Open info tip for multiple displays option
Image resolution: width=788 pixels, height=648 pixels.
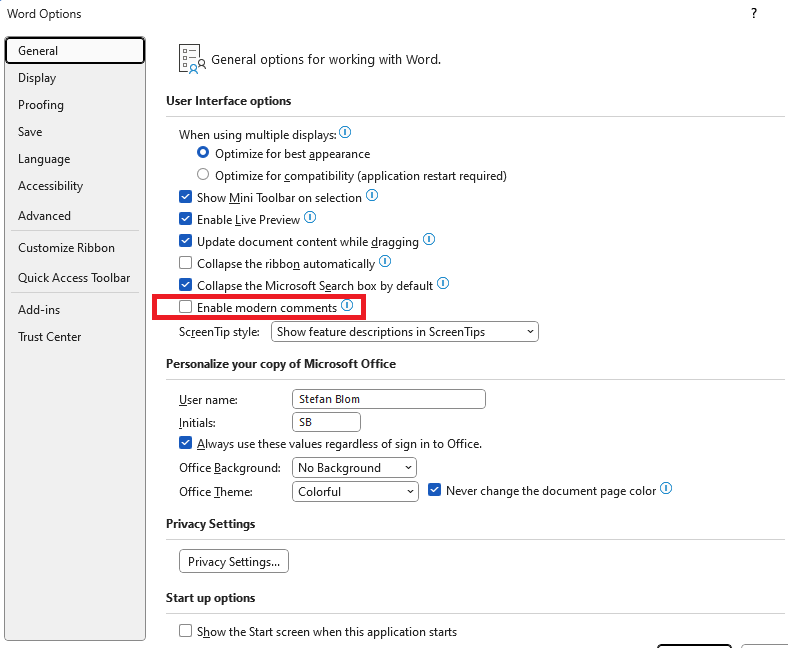(345, 133)
